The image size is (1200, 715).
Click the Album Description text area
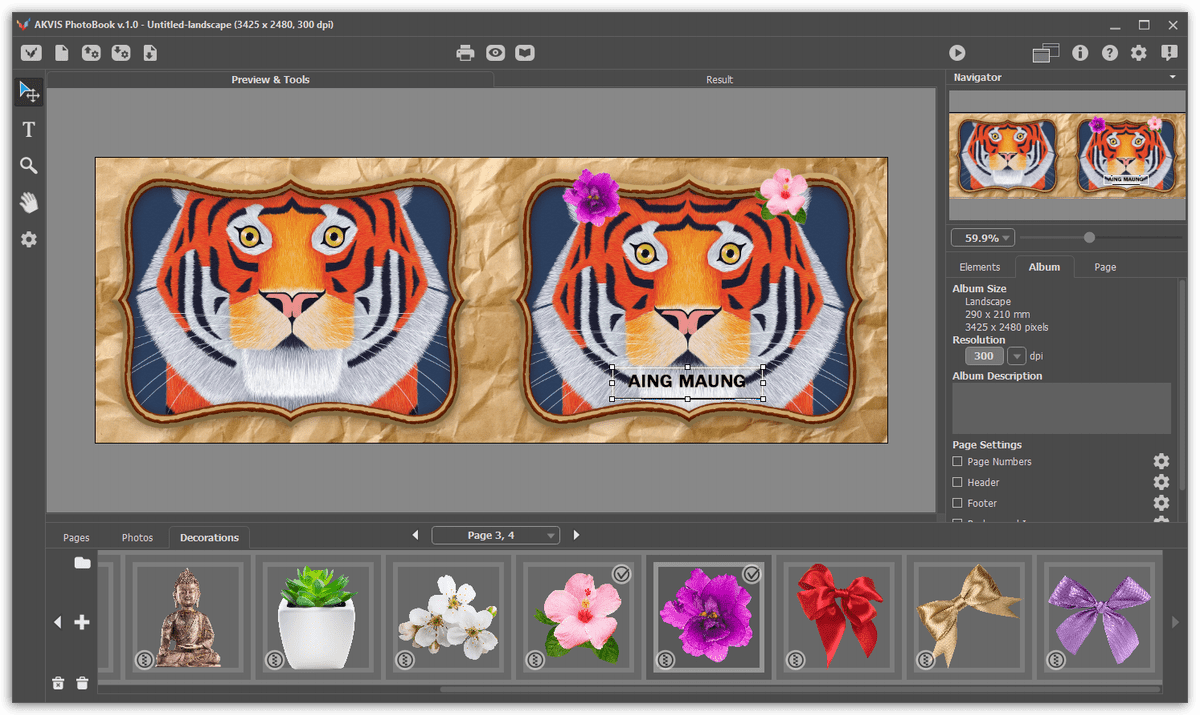point(1061,408)
